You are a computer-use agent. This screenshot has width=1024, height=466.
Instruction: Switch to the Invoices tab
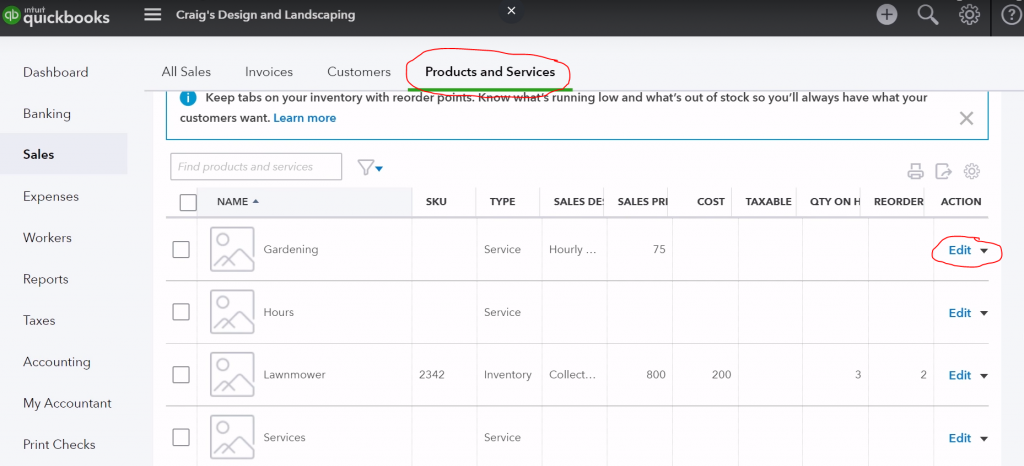point(269,72)
